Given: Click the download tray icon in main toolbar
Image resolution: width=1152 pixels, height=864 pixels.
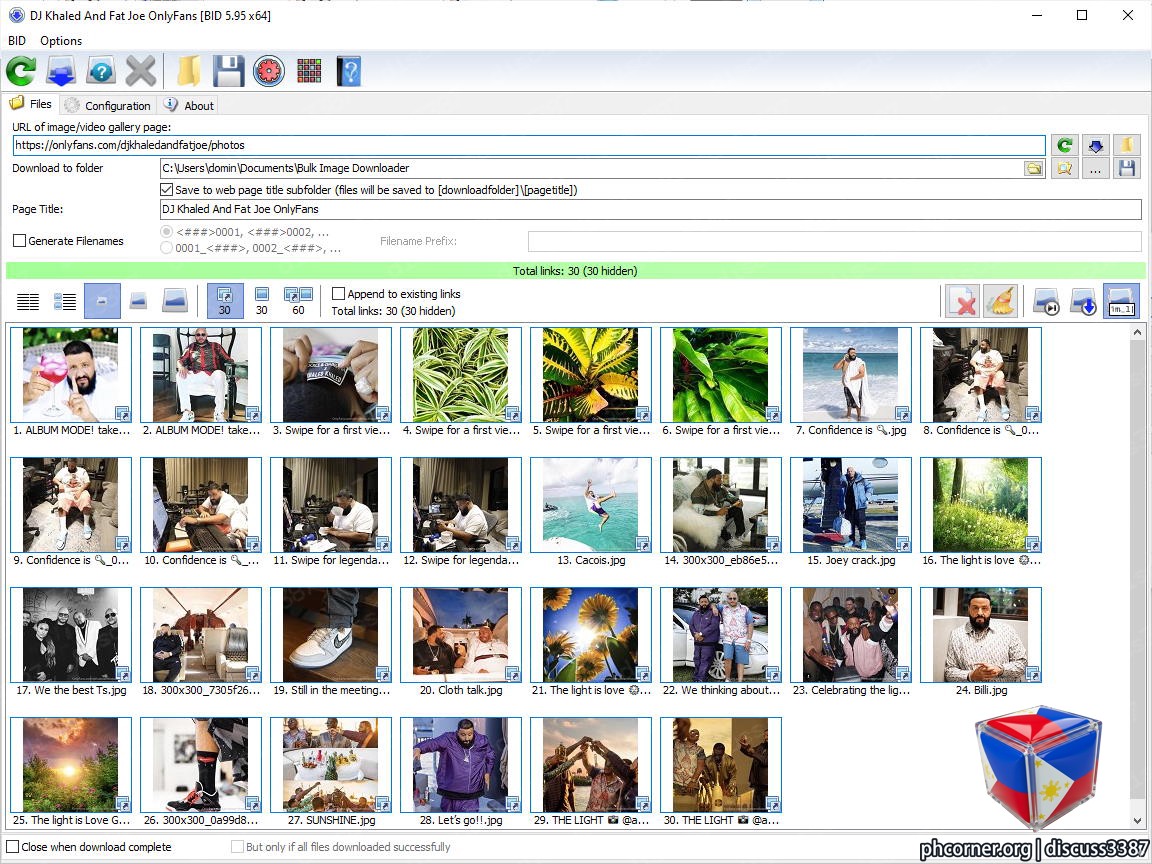Looking at the screenshot, I should pyautogui.click(x=61, y=71).
